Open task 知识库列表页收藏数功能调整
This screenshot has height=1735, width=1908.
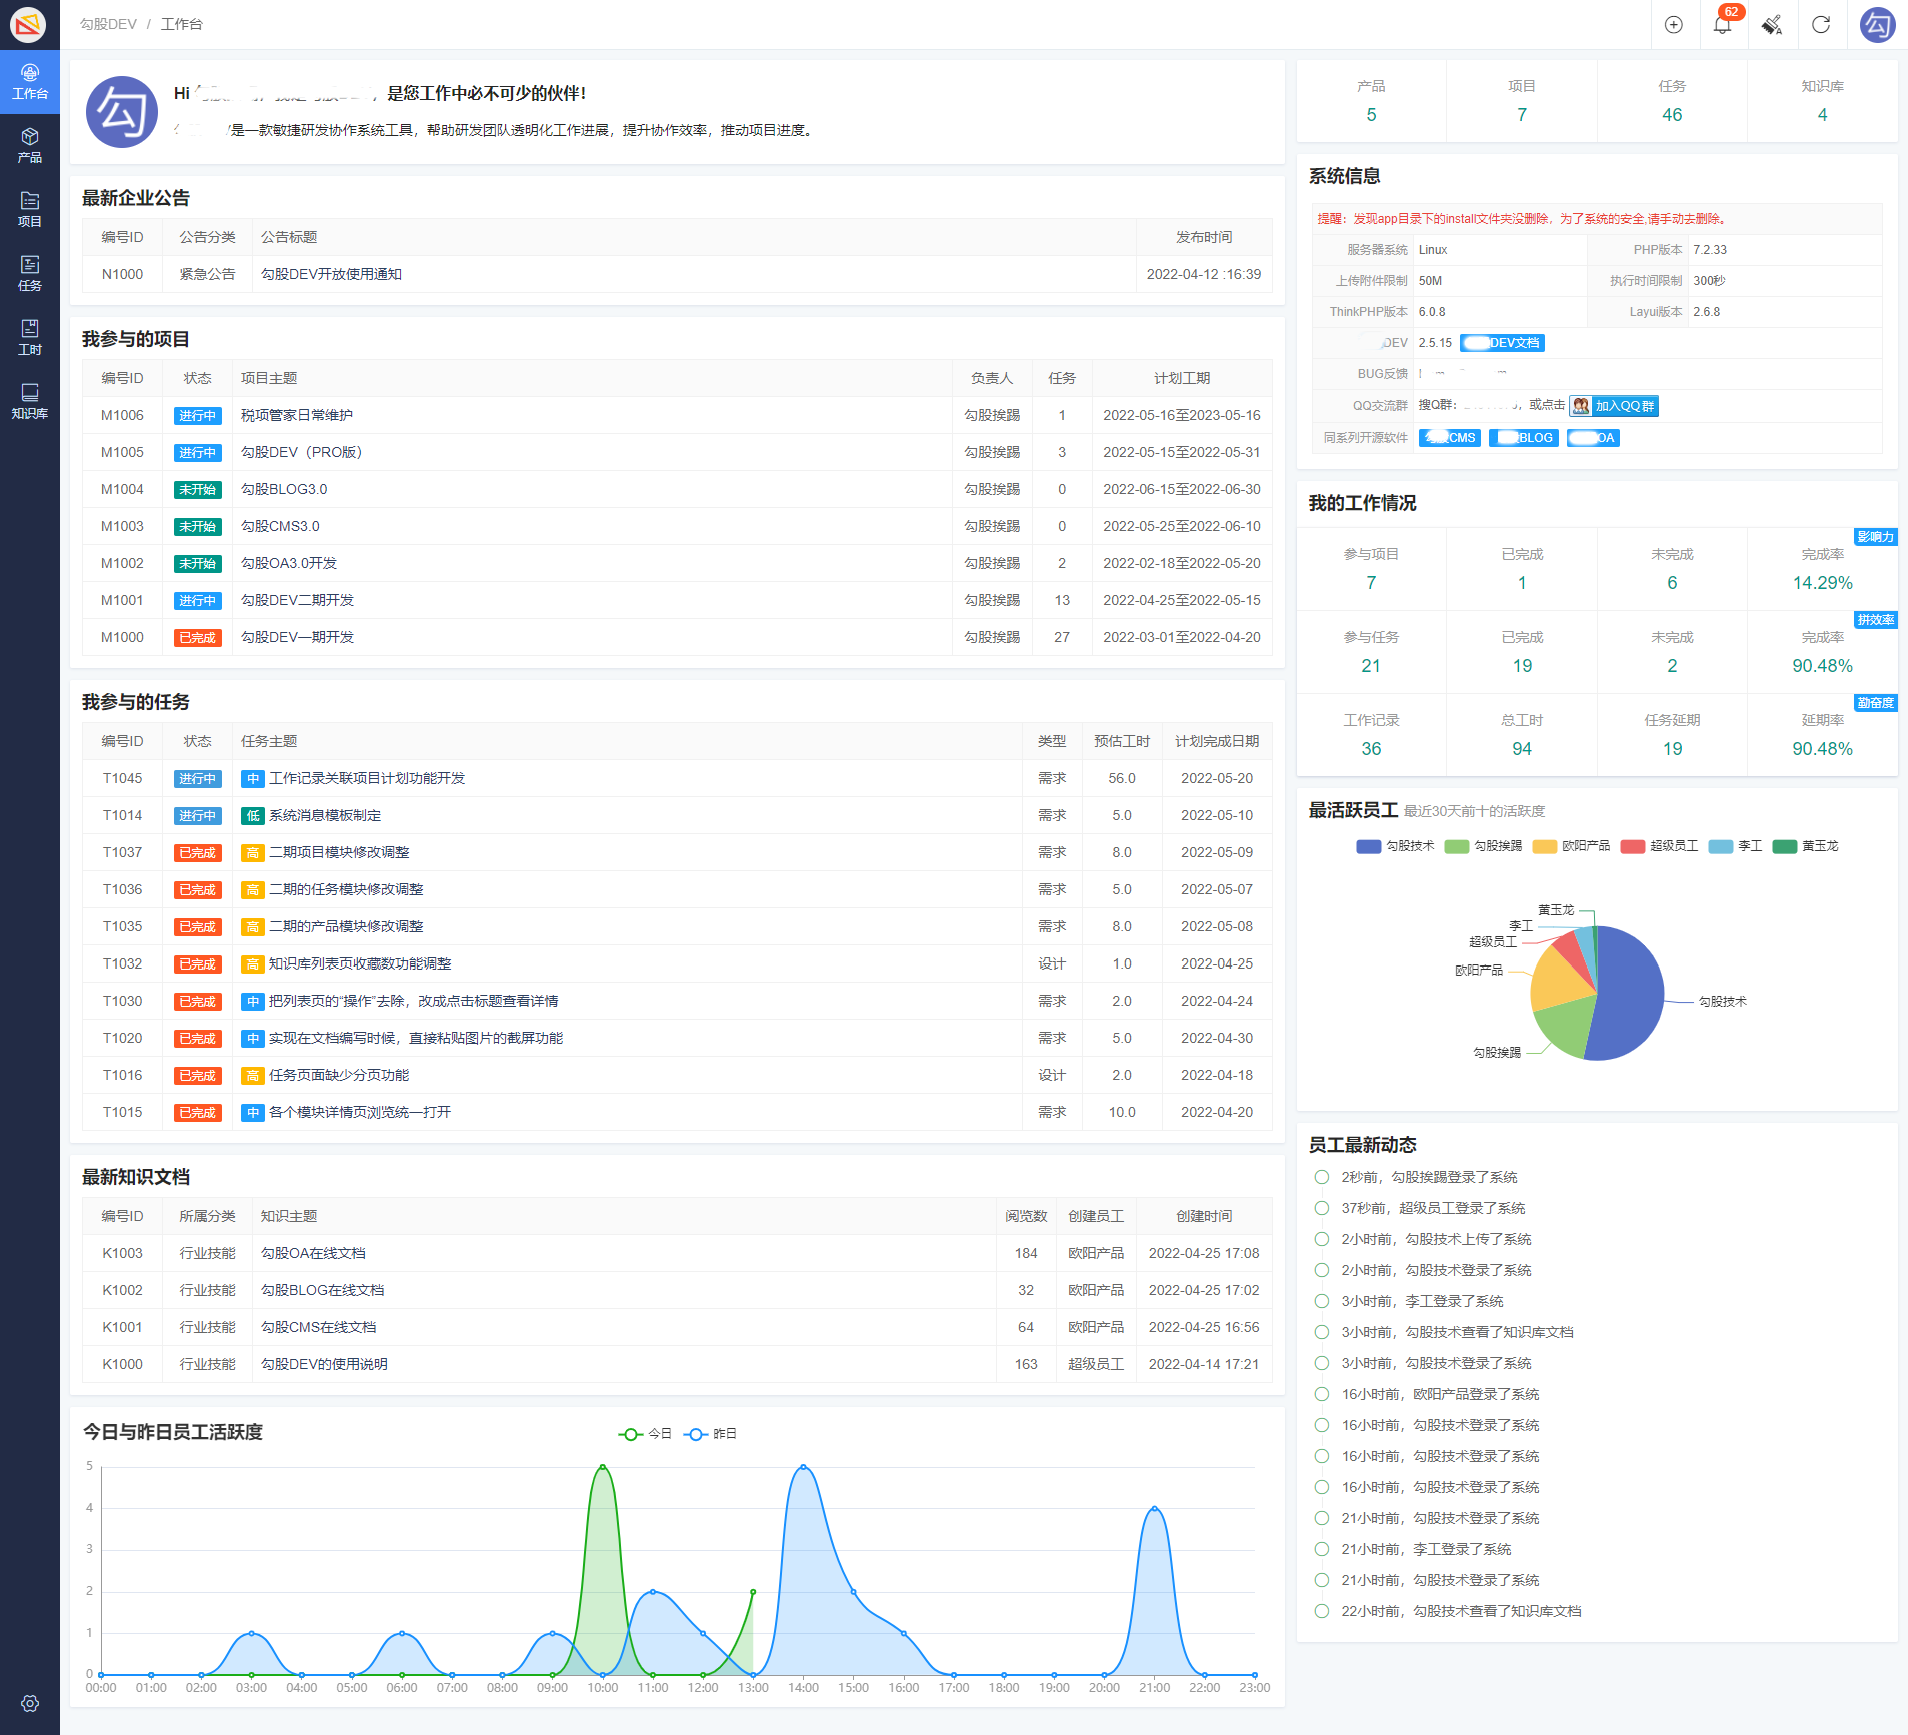click(x=360, y=964)
